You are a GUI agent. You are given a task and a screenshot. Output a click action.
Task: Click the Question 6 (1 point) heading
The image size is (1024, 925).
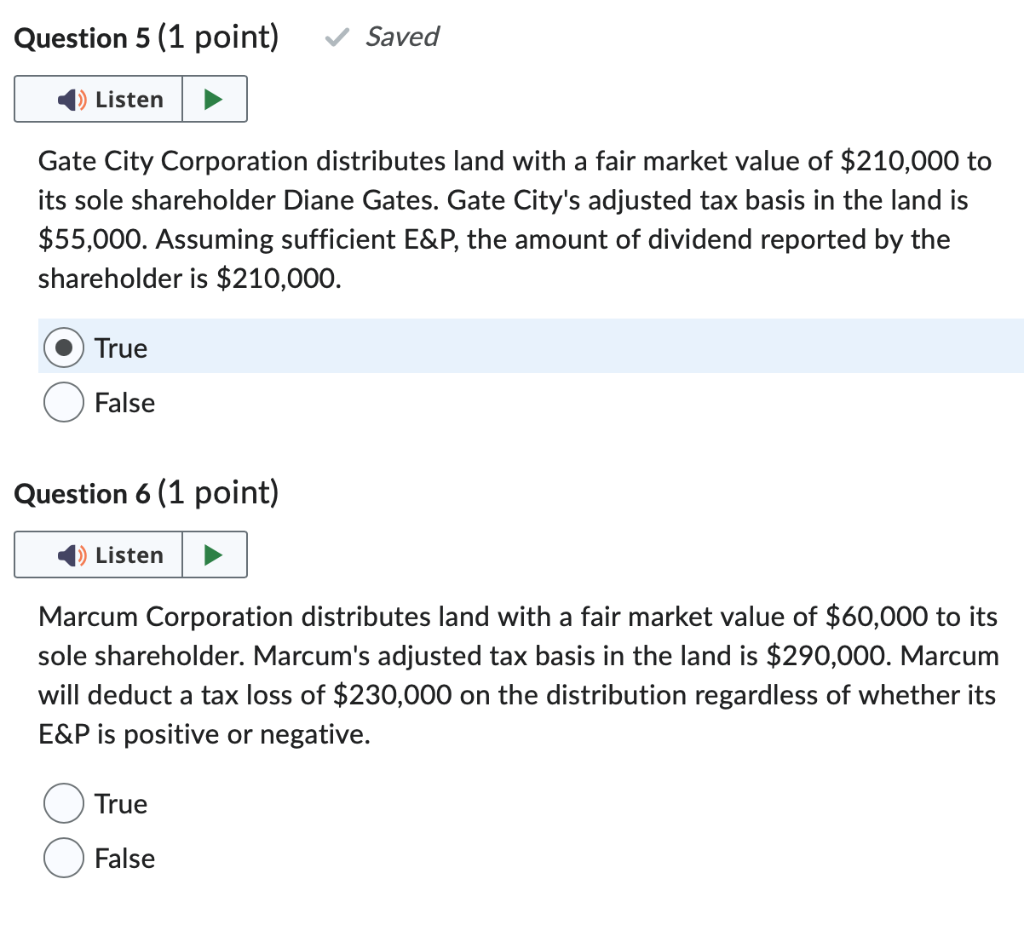[x=146, y=493]
